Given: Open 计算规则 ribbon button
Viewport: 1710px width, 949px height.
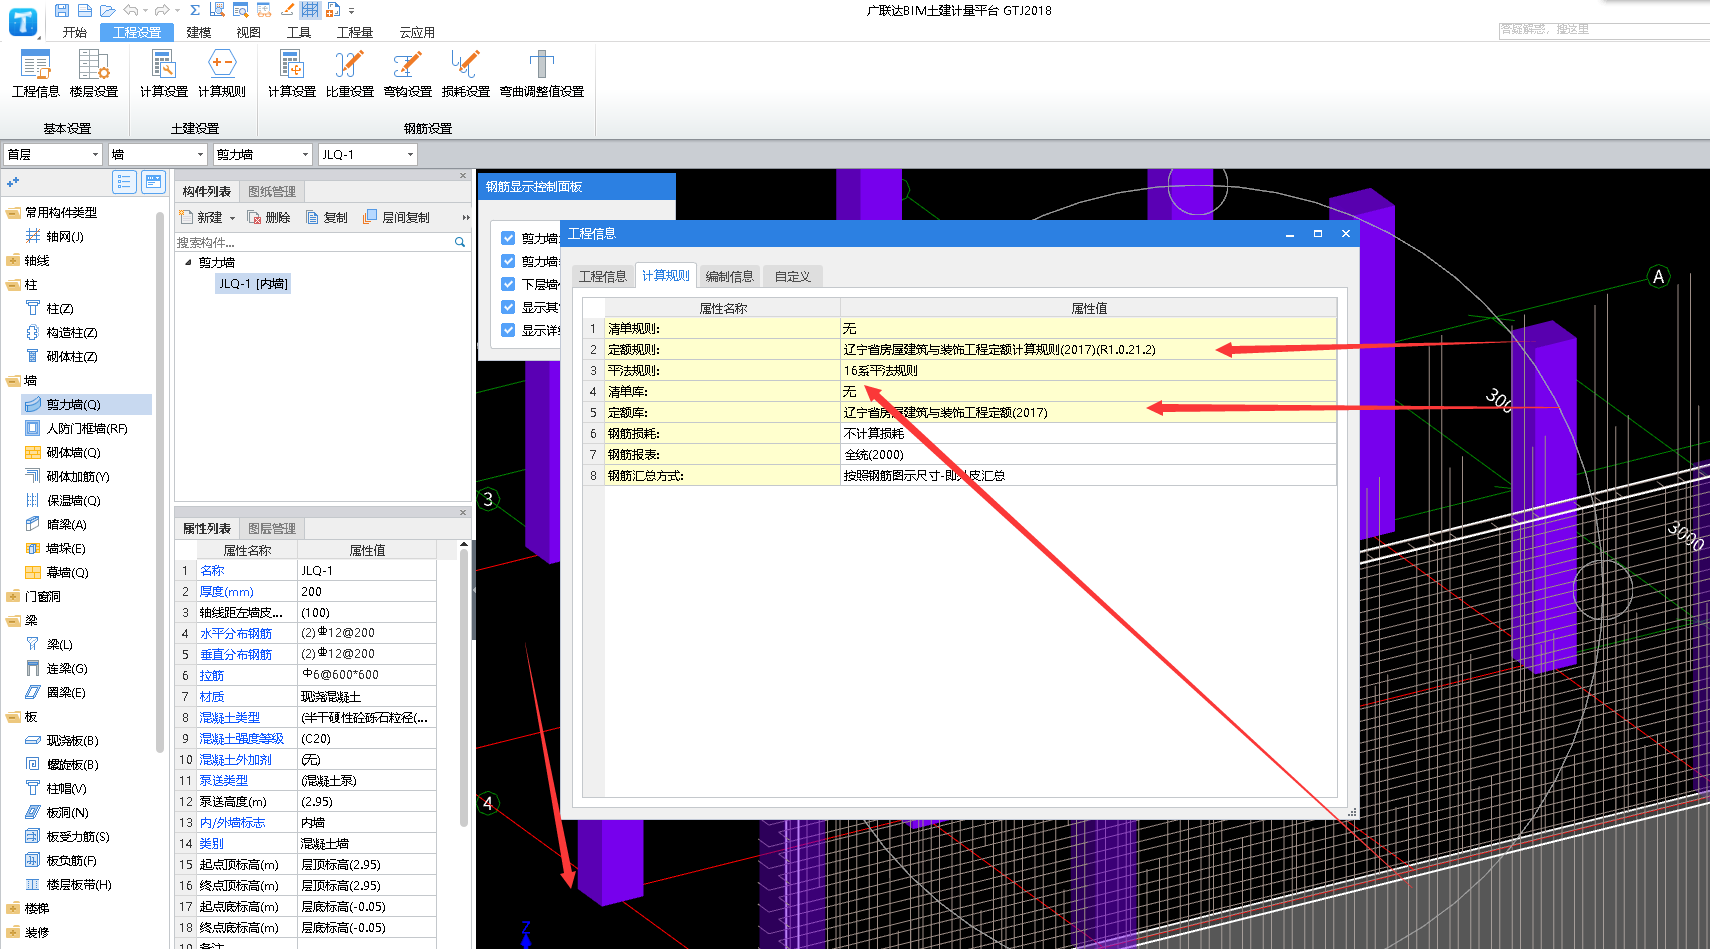Looking at the screenshot, I should [222, 74].
